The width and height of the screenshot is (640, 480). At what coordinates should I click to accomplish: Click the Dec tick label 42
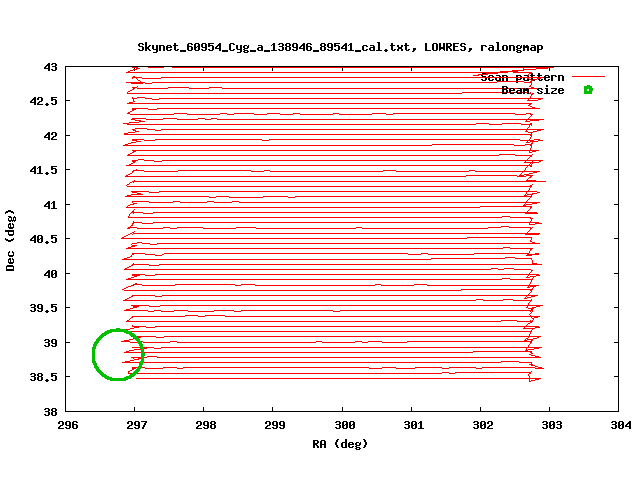click(x=51, y=136)
